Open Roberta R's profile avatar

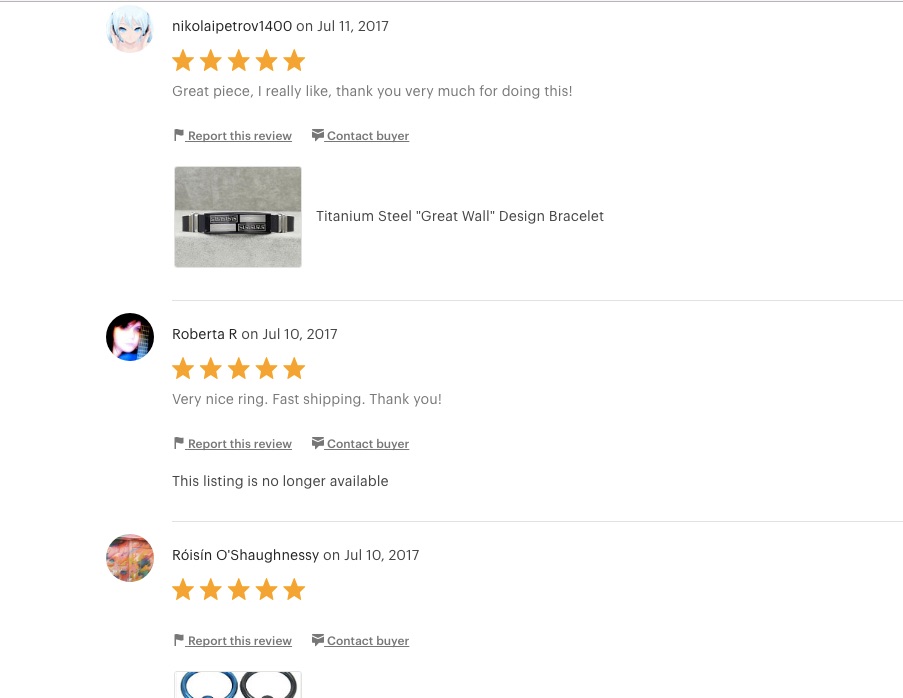click(x=130, y=337)
